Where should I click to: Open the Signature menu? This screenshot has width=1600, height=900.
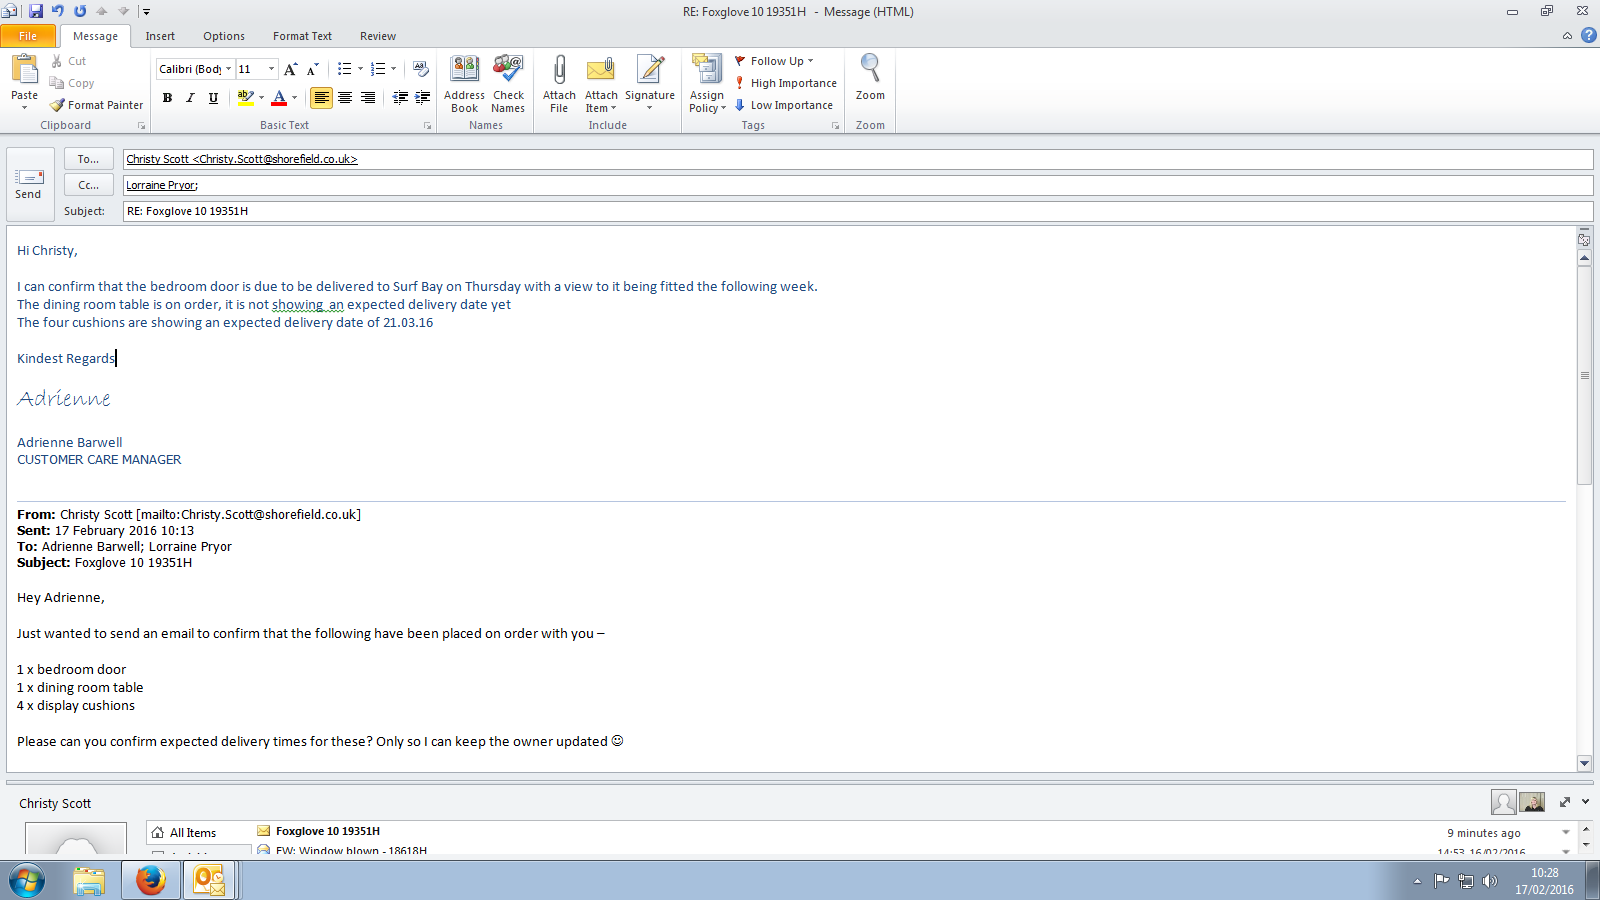(x=650, y=84)
